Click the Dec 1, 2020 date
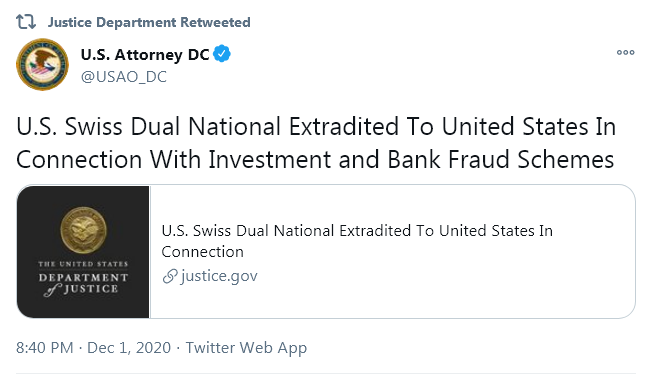652x378 pixels. 129,348
